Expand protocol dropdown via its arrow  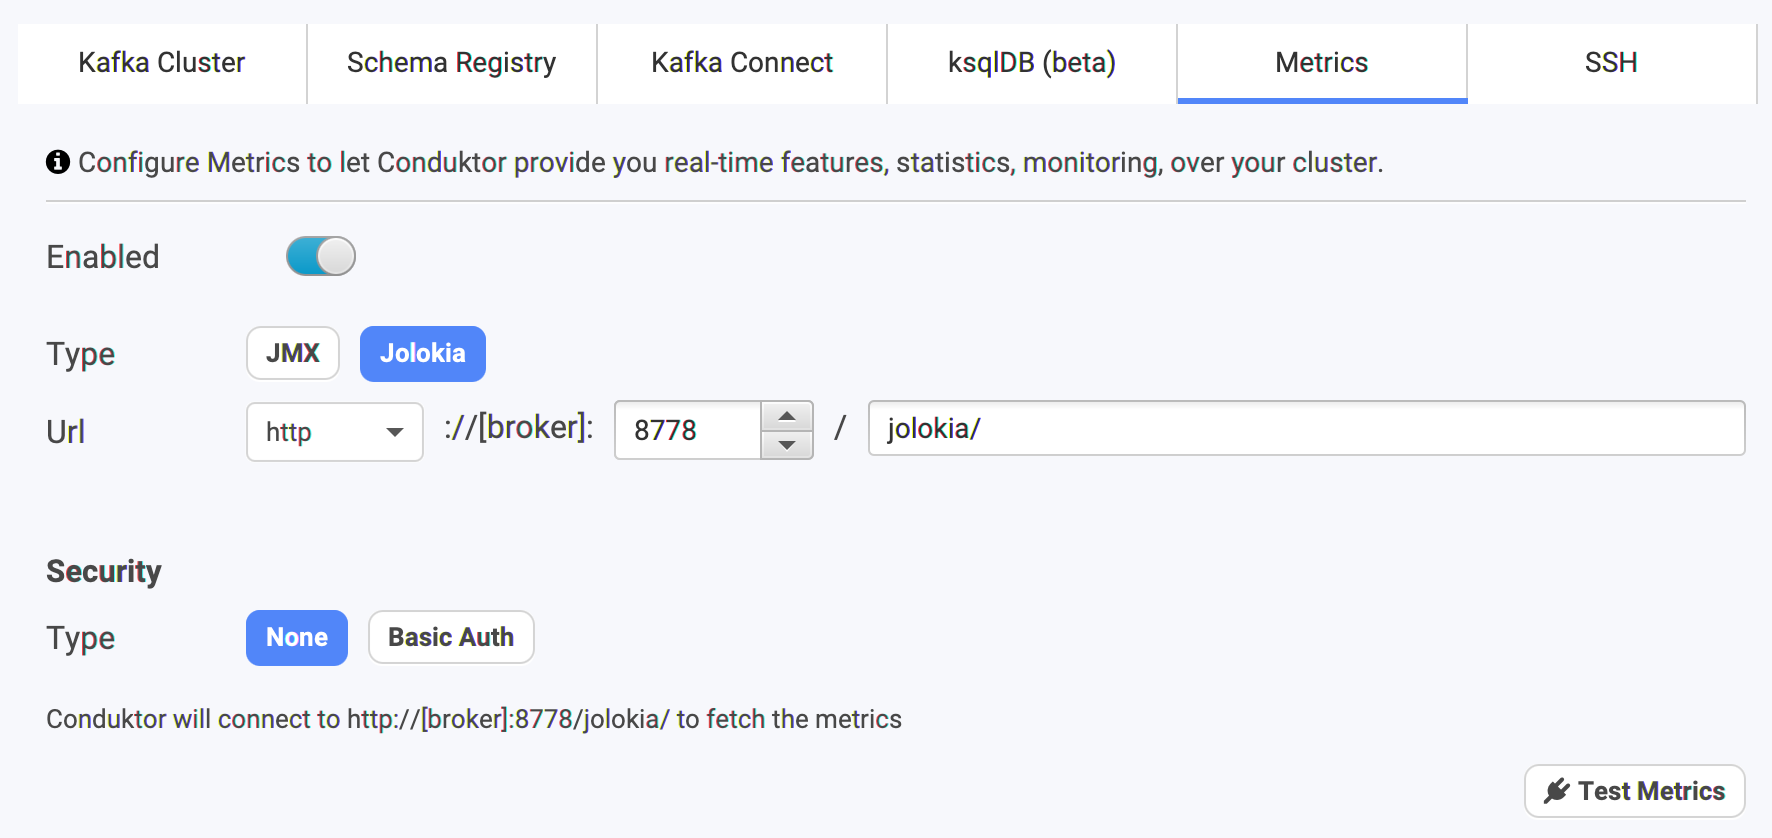(x=395, y=432)
